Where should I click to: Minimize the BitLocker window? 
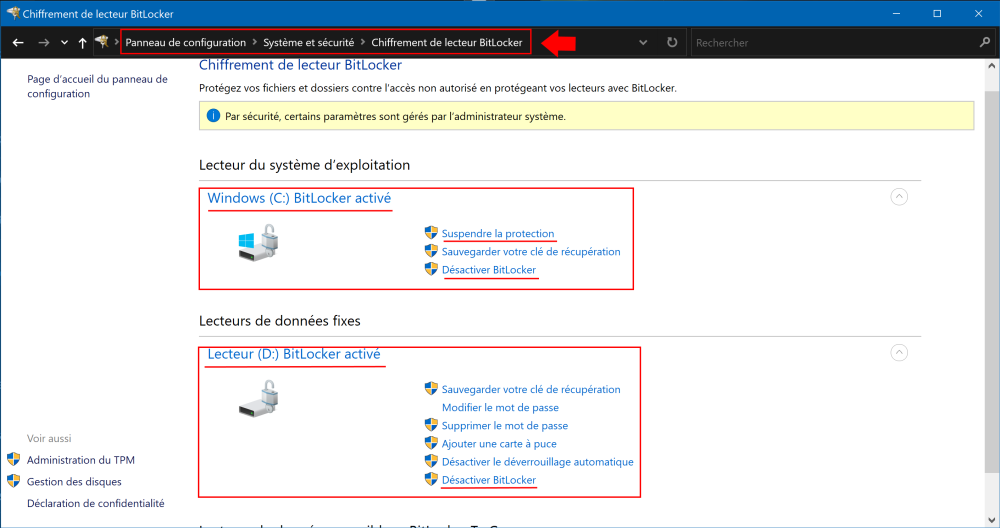[x=896, y=13]
